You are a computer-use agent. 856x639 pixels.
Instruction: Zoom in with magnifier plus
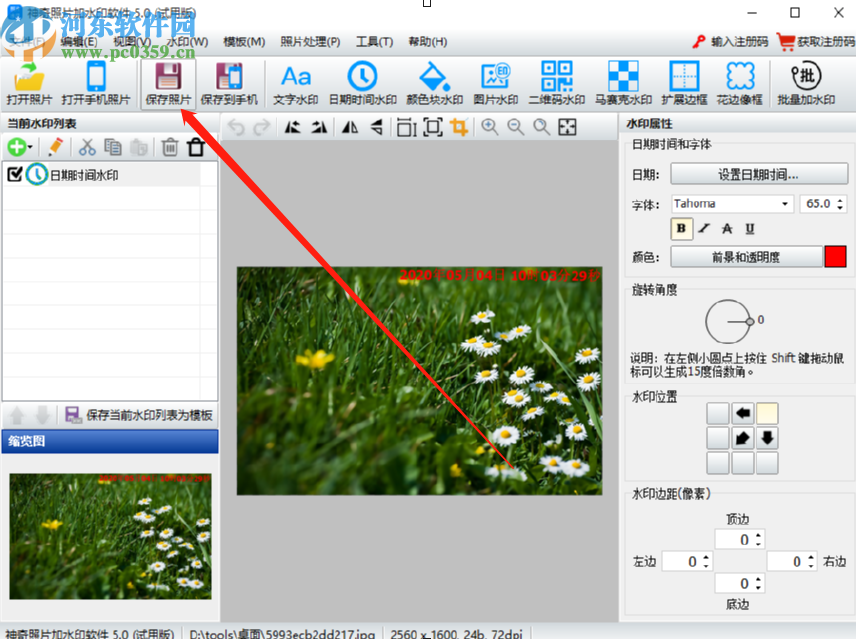click(490, 127)
